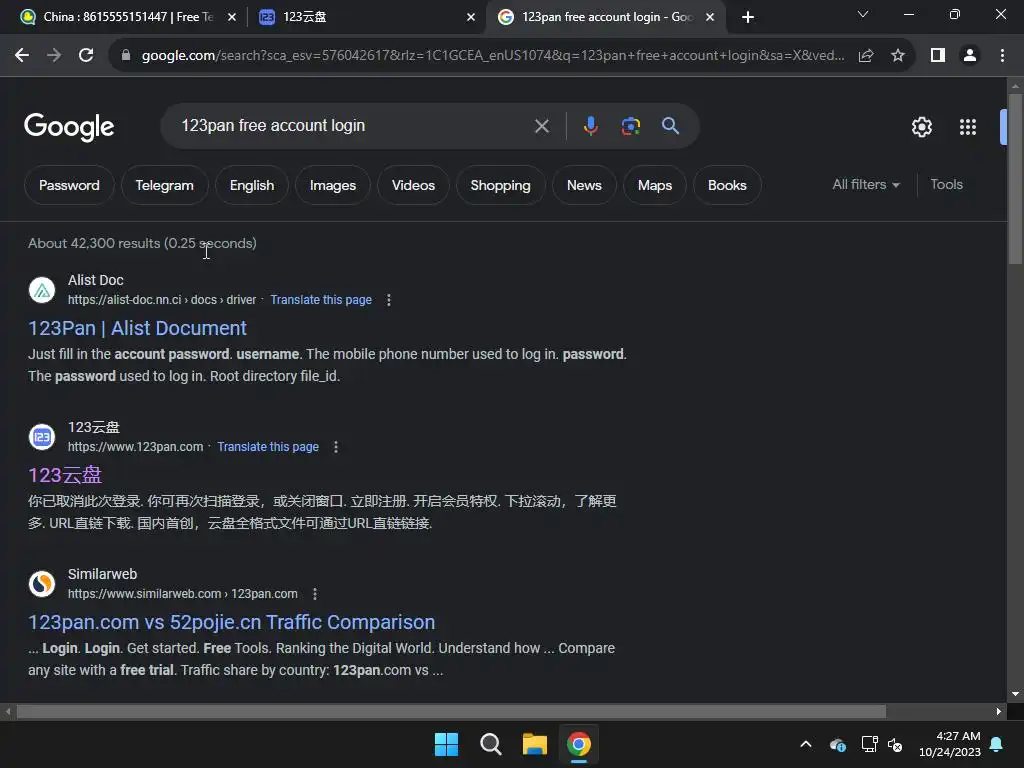Viewport: 1024px width, 768px height.
Task: View site information lock icon
Action: (126, 56)
